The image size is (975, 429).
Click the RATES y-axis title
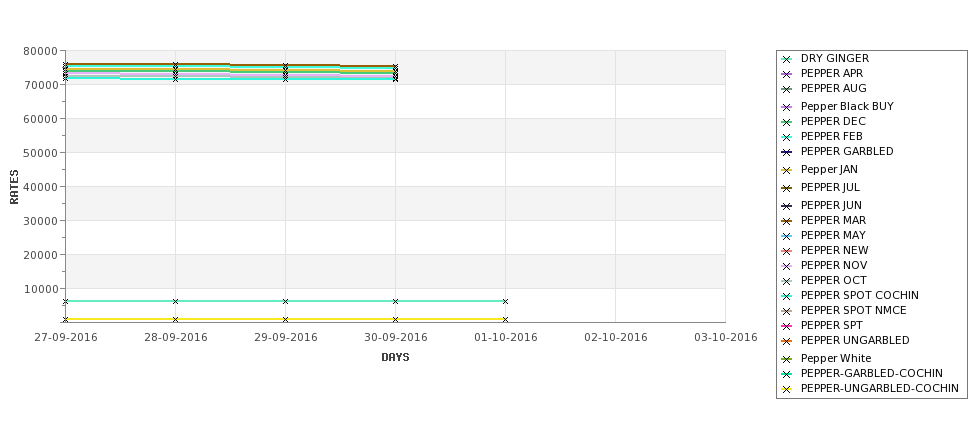14,187
